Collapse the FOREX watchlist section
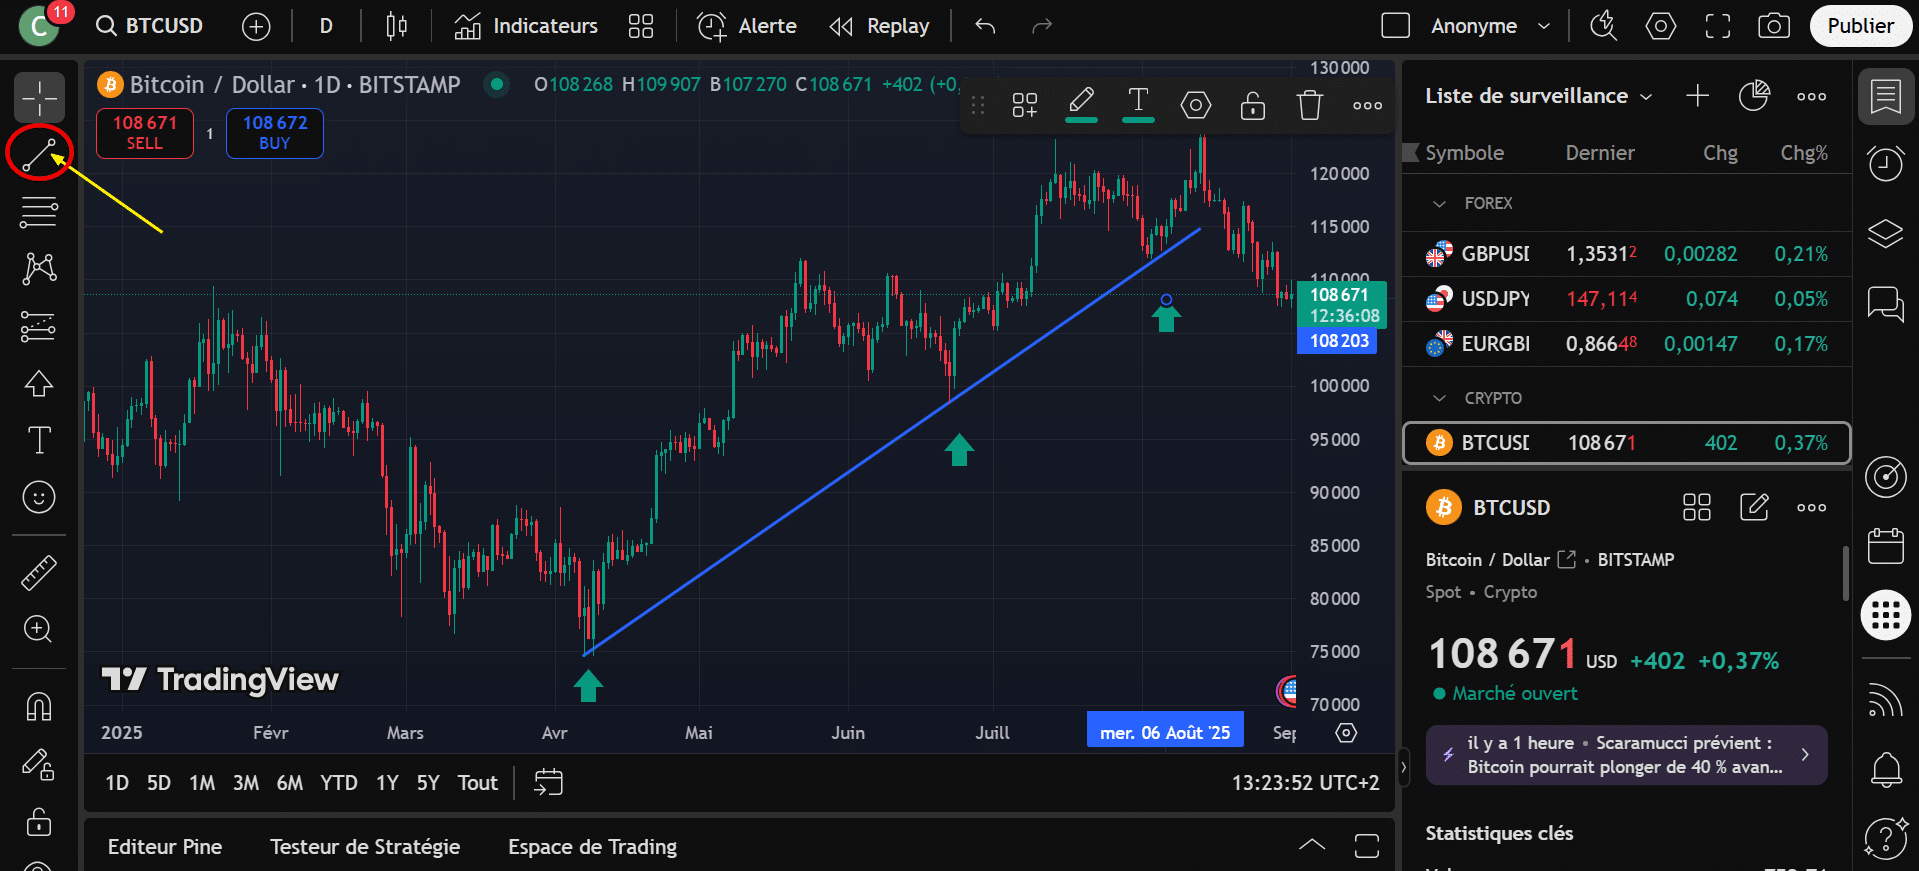 [x=1440, y=204]
